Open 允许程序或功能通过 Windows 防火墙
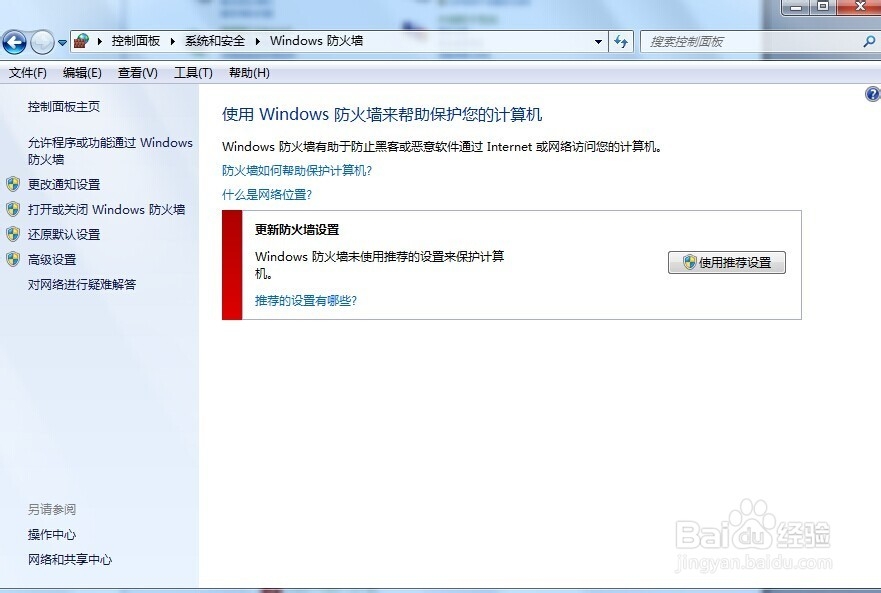Viewport: 881px width, 593px height. click(110, 151)
